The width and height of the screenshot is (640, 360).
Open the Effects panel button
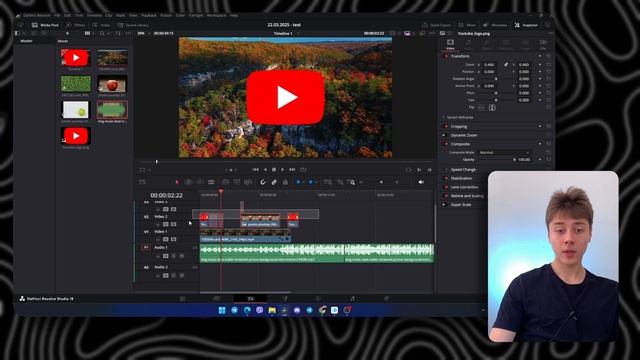tap(76, 25)
